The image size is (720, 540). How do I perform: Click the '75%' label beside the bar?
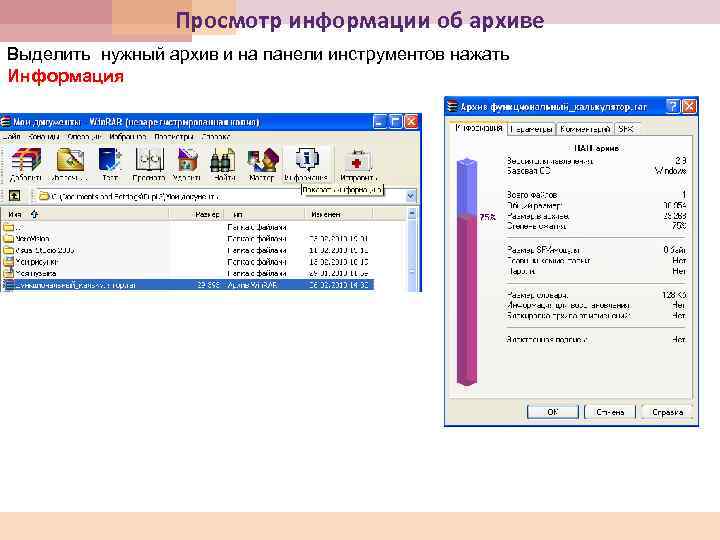[x=487, y=217]
